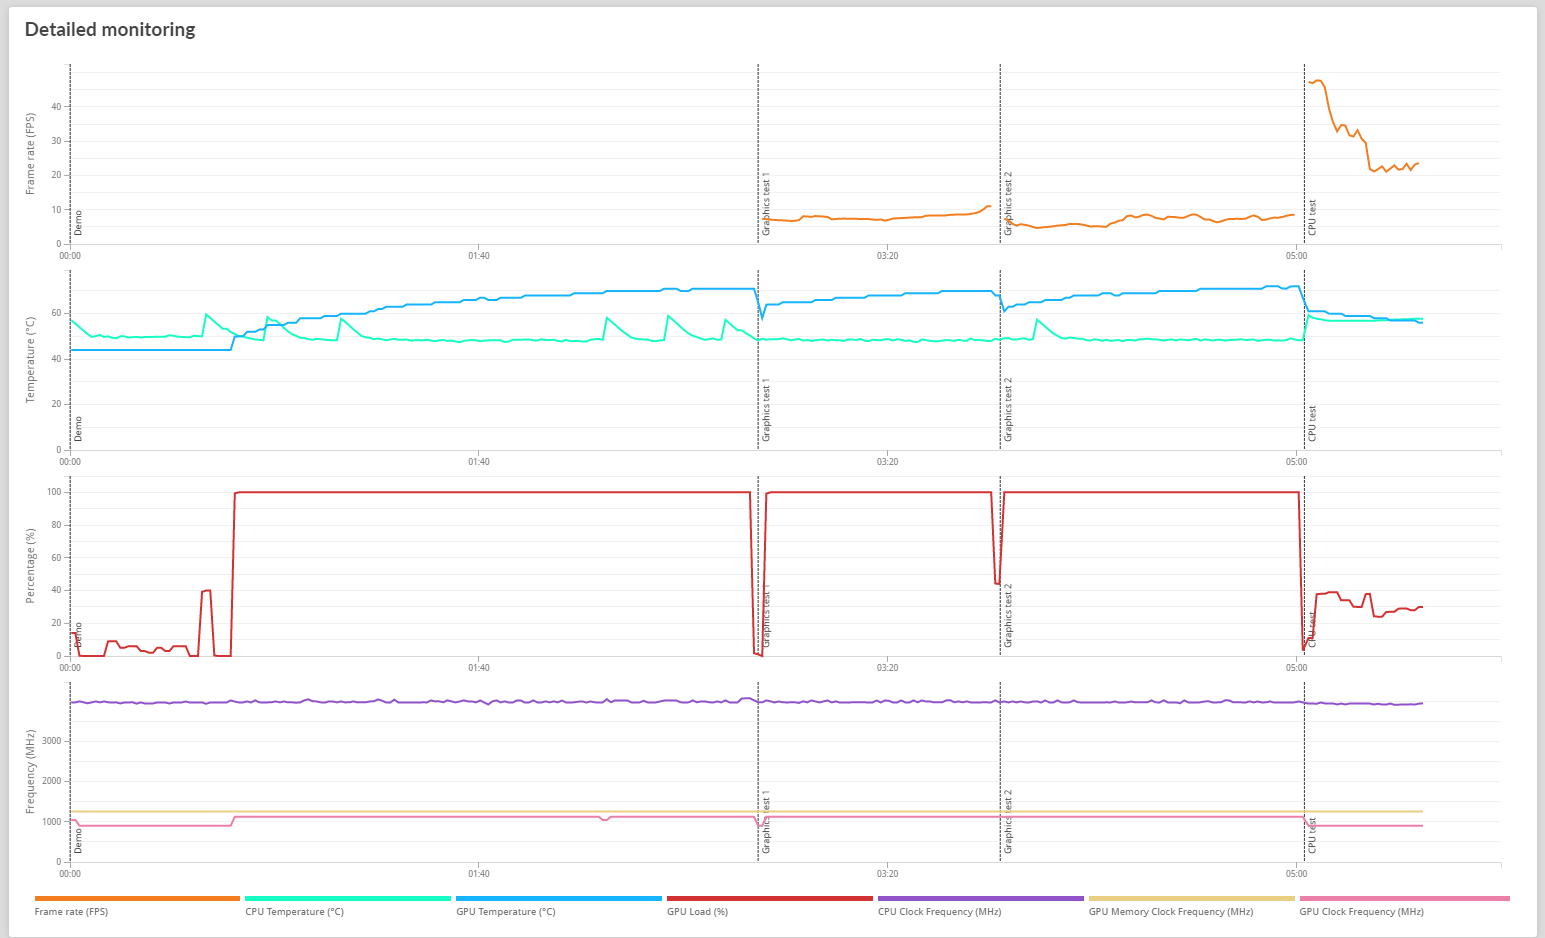Select Graphics test 1 marker in Temperature chart
The width and height of the screenshot is (1545, 938).
767,410
